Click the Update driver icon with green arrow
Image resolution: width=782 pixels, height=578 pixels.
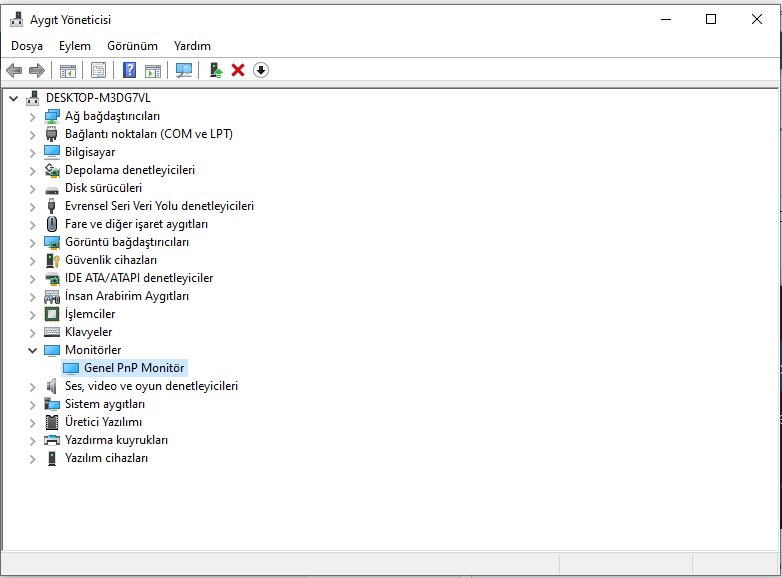pyautogui.click(x=215, y=70)
